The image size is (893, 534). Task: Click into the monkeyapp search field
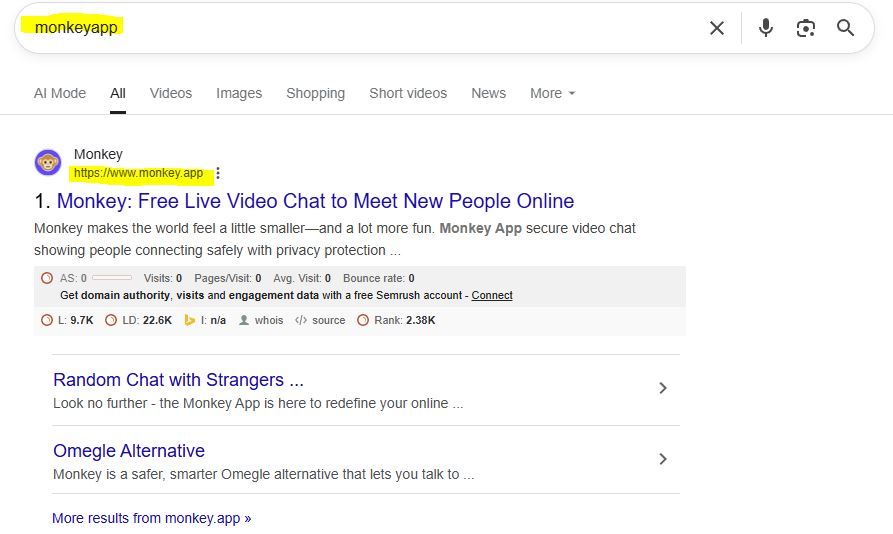pyautogui.click(x=350, y=28)
